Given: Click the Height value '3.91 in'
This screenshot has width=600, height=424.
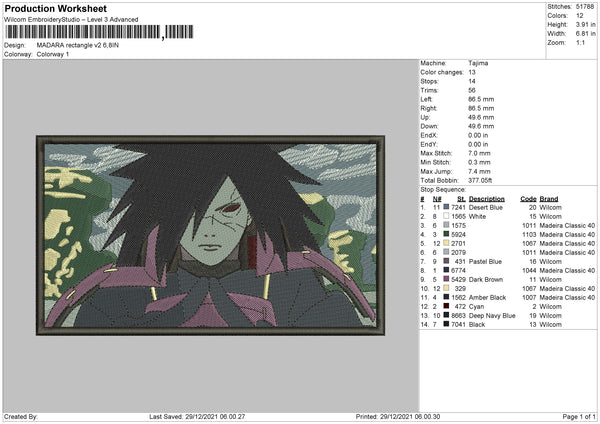Looking at the screenshot, I should pos(585,24).
